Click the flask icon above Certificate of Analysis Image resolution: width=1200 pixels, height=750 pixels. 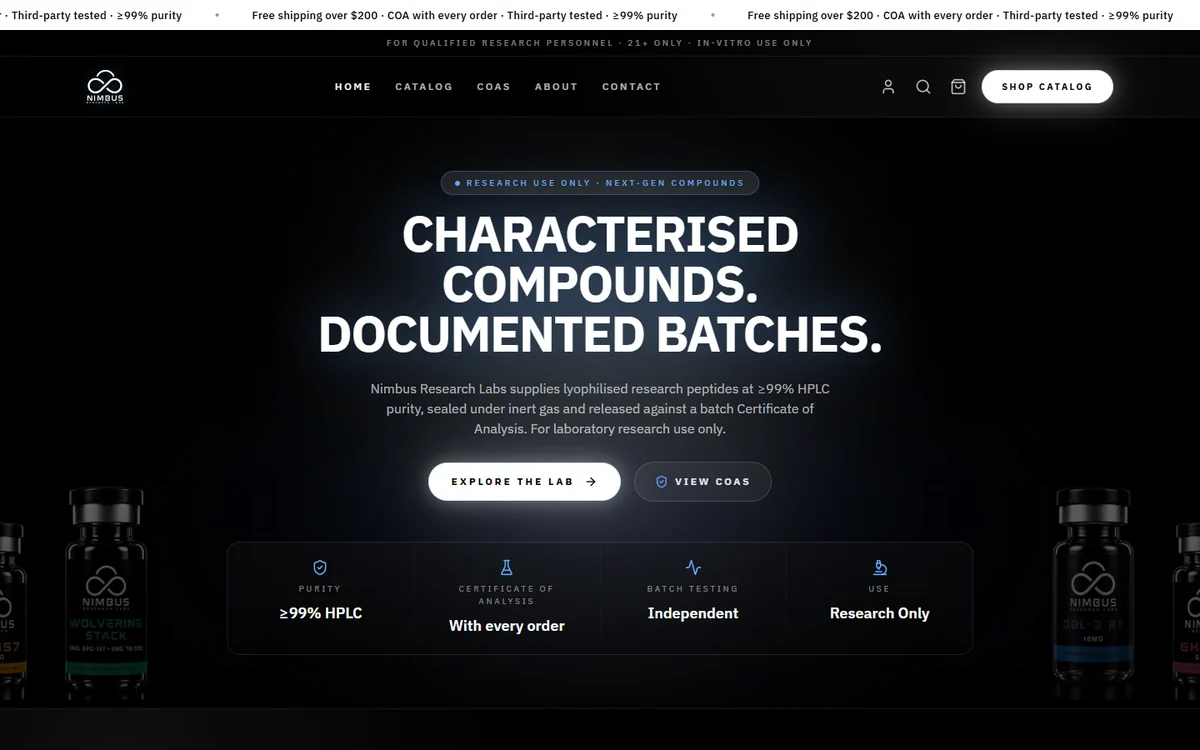coord(506,567)
